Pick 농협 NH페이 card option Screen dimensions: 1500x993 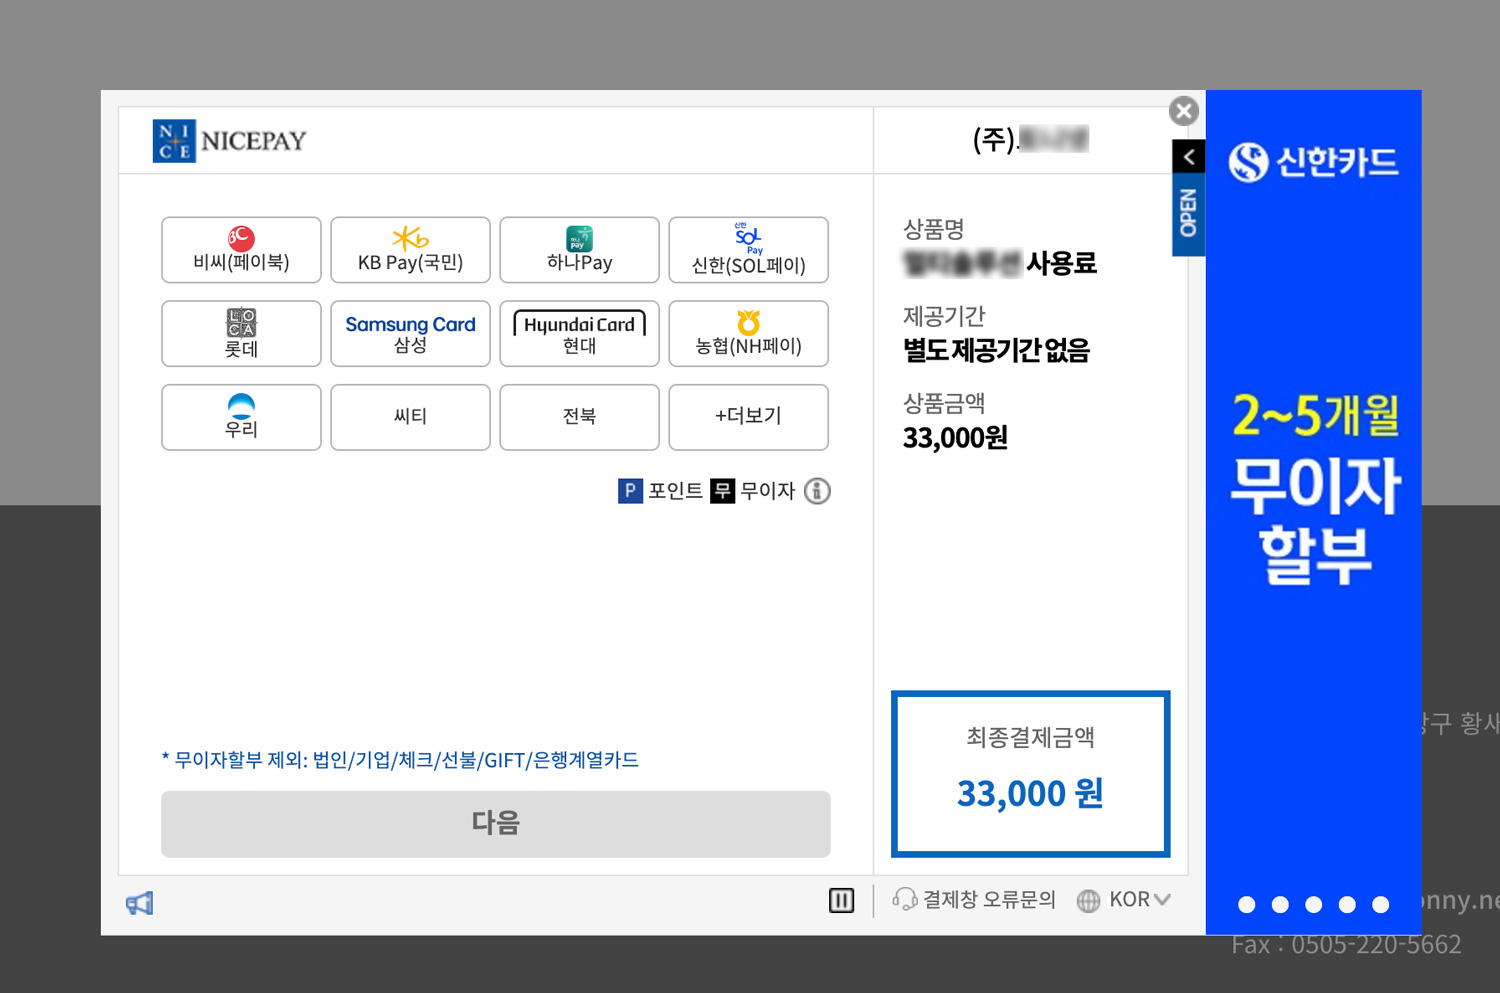pos(748,334)
